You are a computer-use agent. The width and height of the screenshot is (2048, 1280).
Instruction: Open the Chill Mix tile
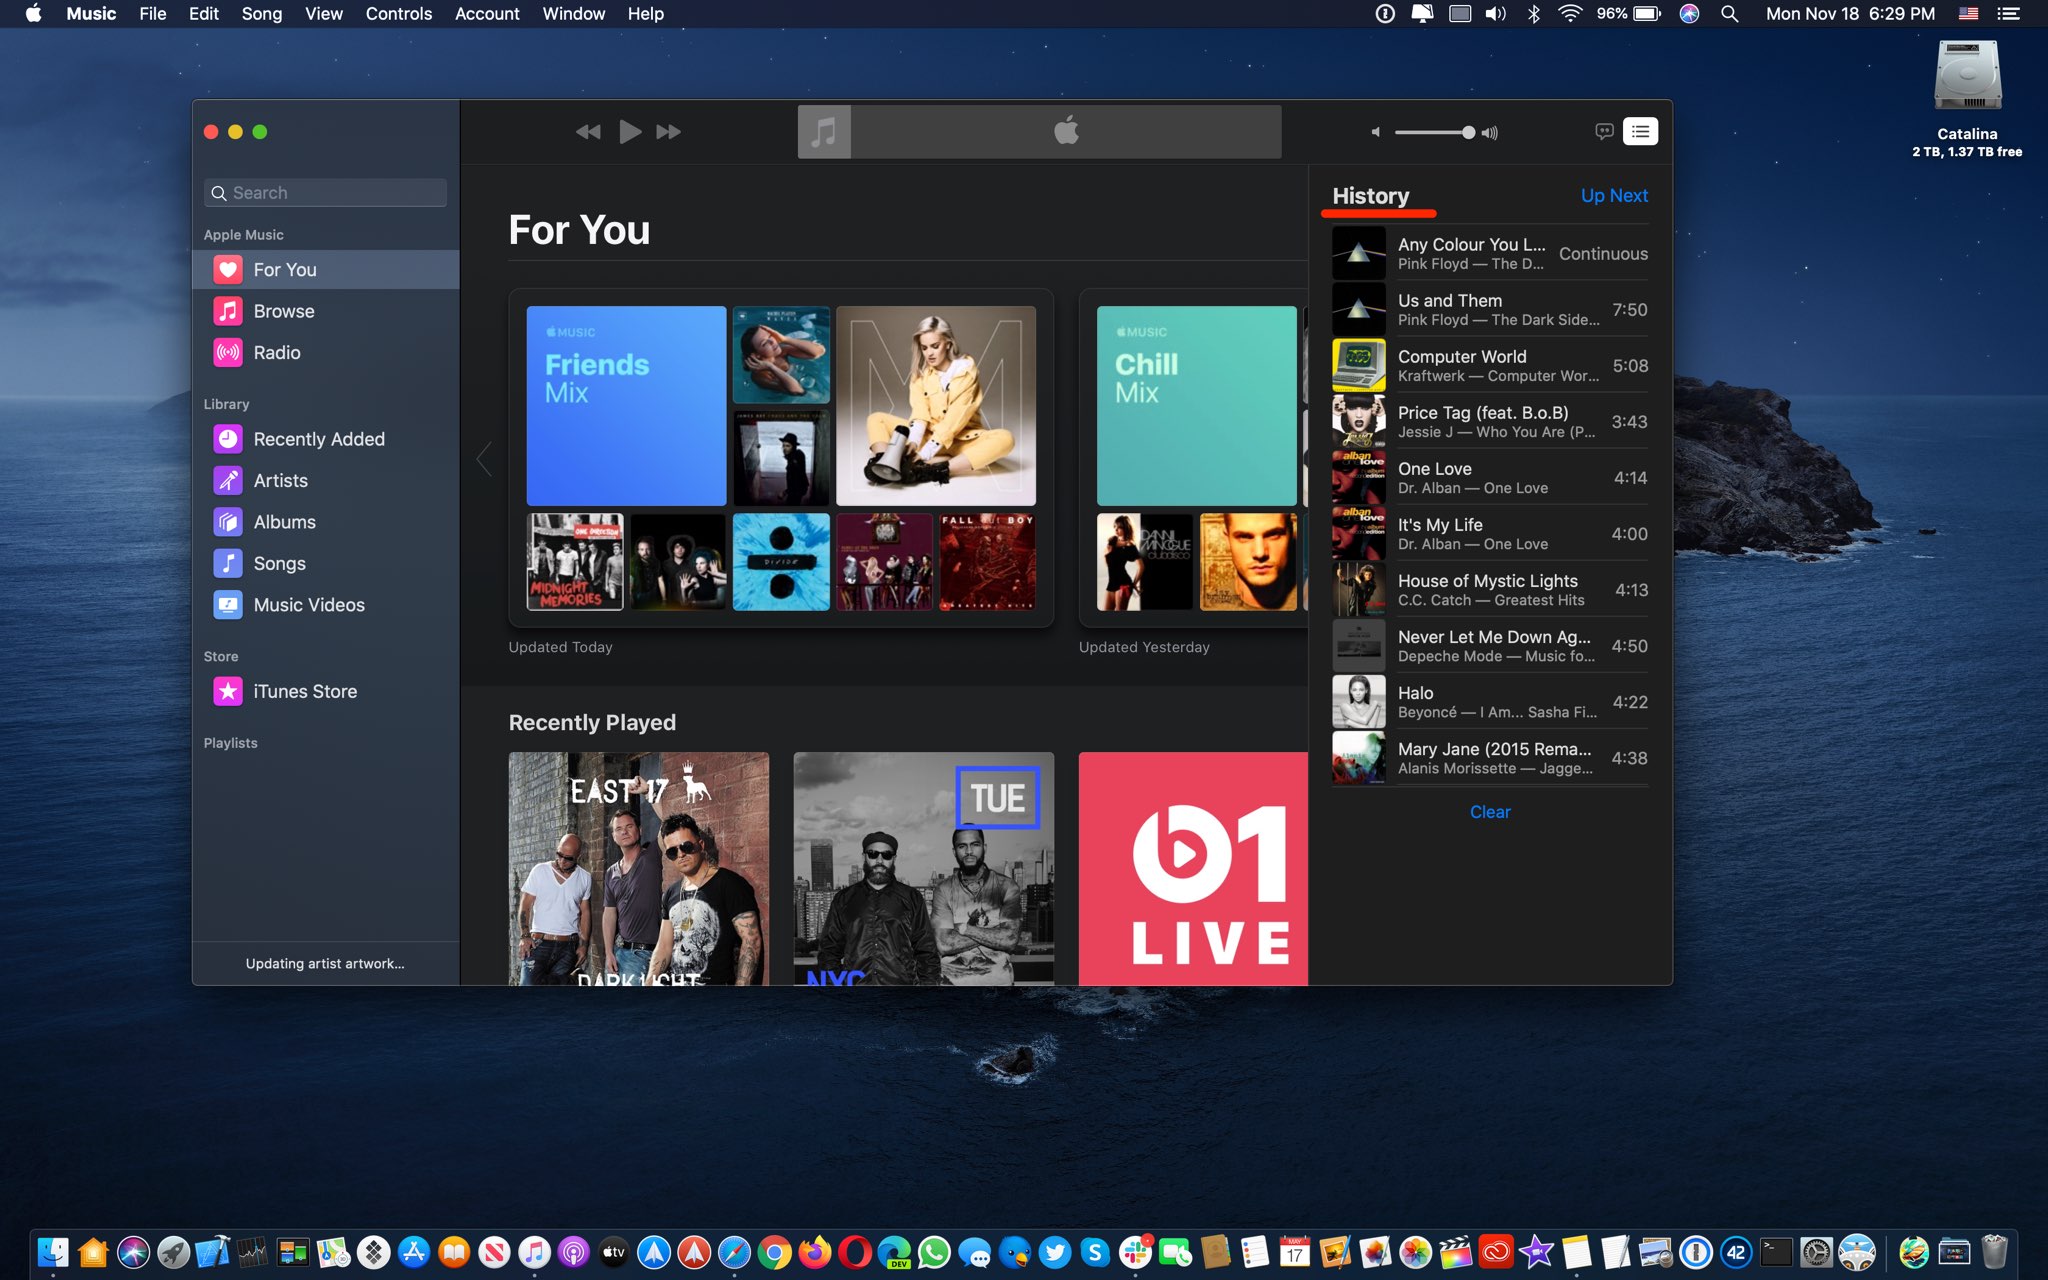coord(1196,406)
